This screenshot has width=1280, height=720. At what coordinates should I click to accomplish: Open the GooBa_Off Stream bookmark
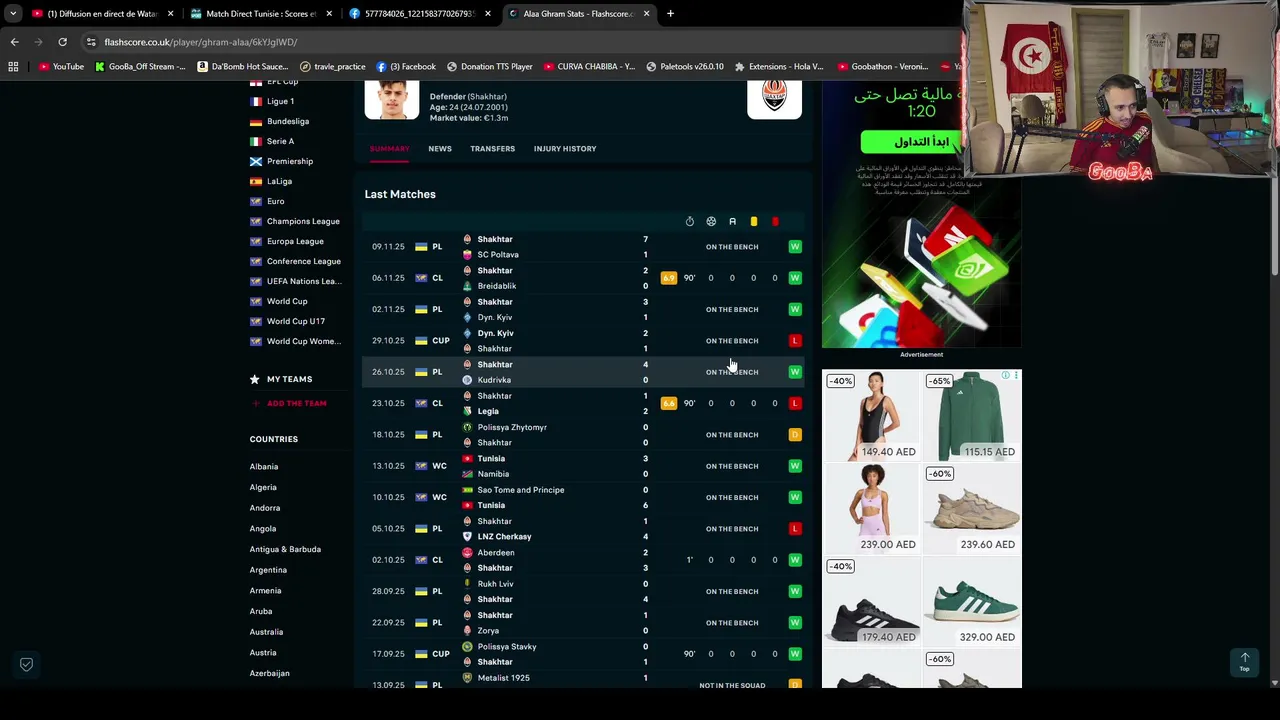140,67
